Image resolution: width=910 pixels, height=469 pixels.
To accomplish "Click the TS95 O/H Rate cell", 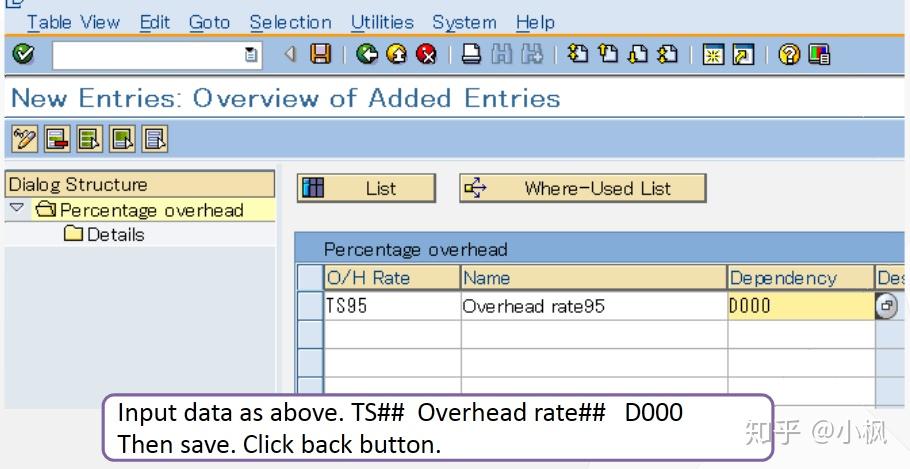I will click(x=392, y=306).
